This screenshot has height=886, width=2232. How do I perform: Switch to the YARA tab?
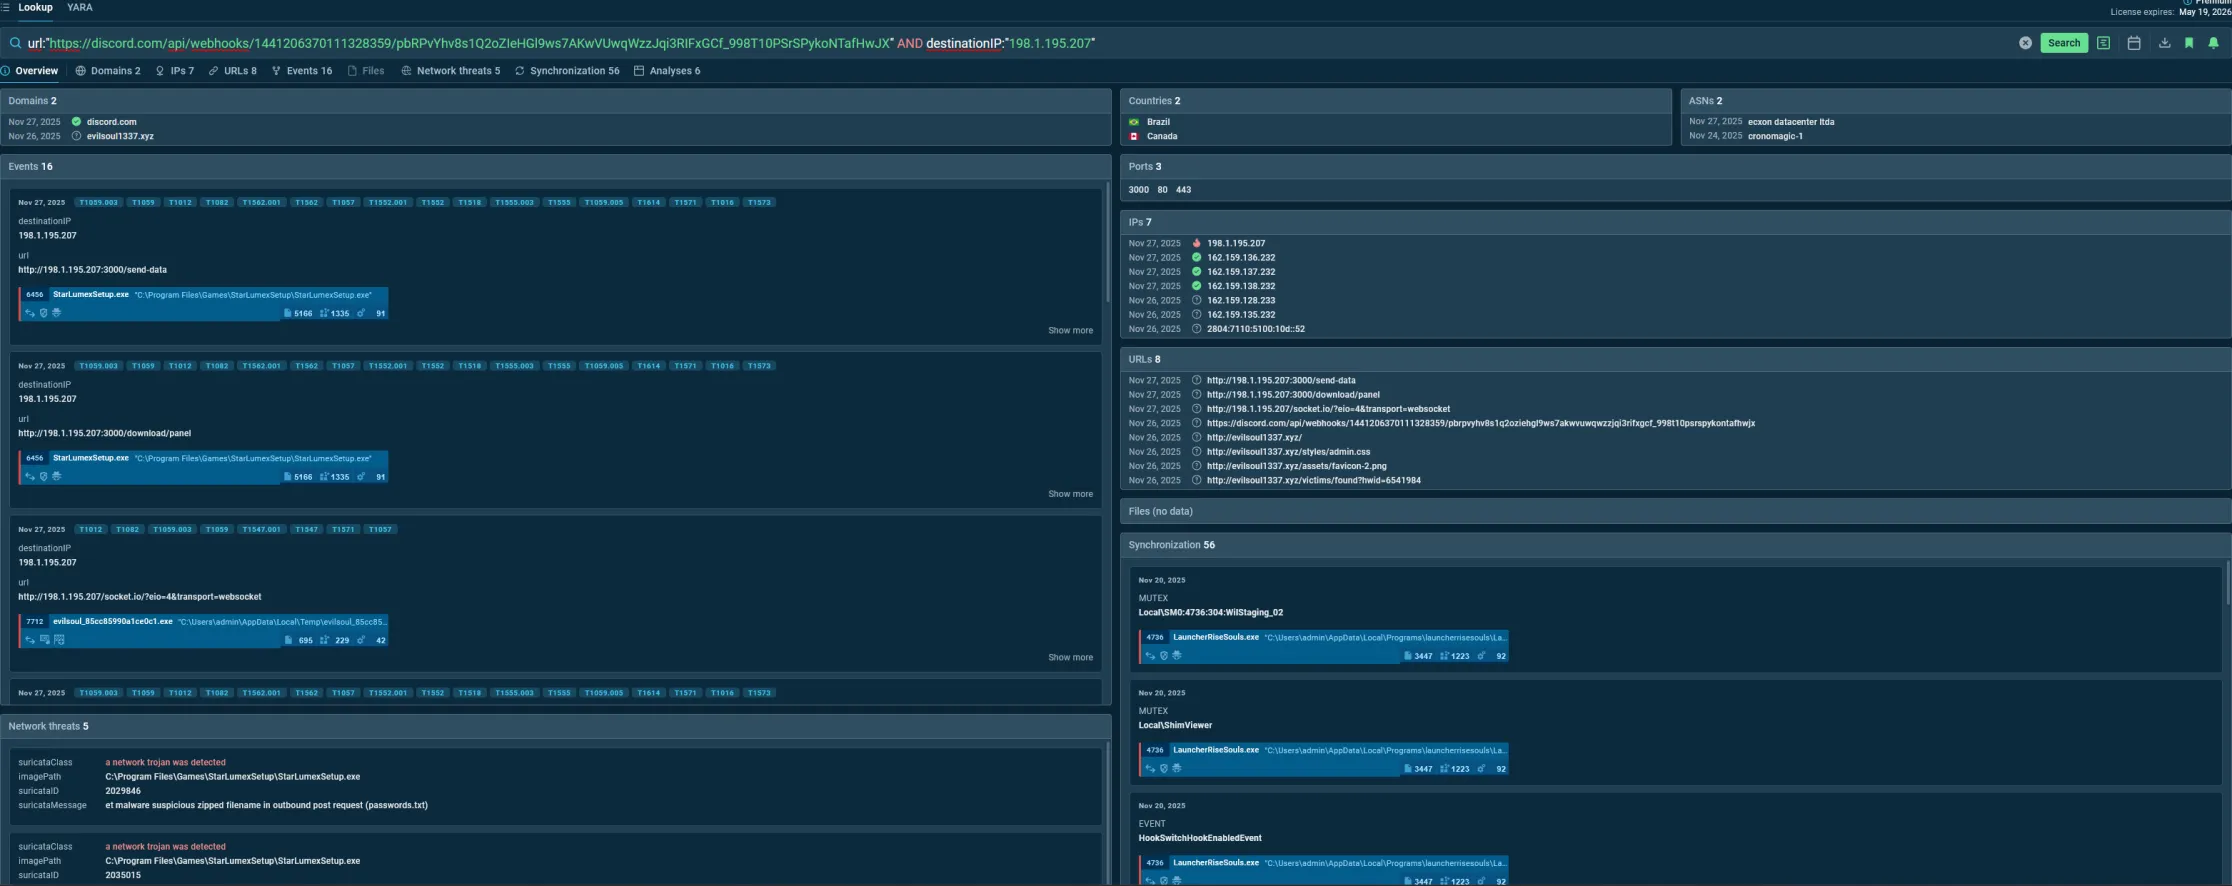pyautogui.click(x=80, y=7)
